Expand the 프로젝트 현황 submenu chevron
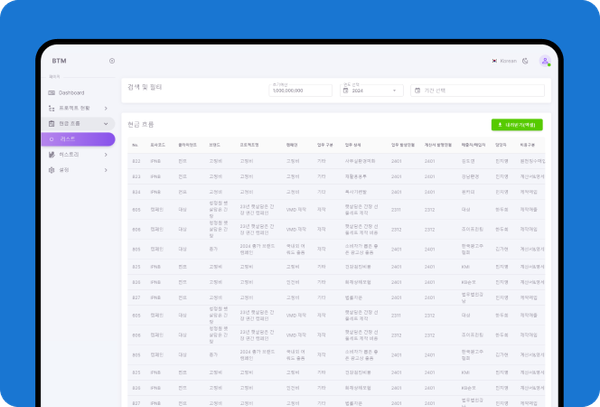 (x=107, y=108)
